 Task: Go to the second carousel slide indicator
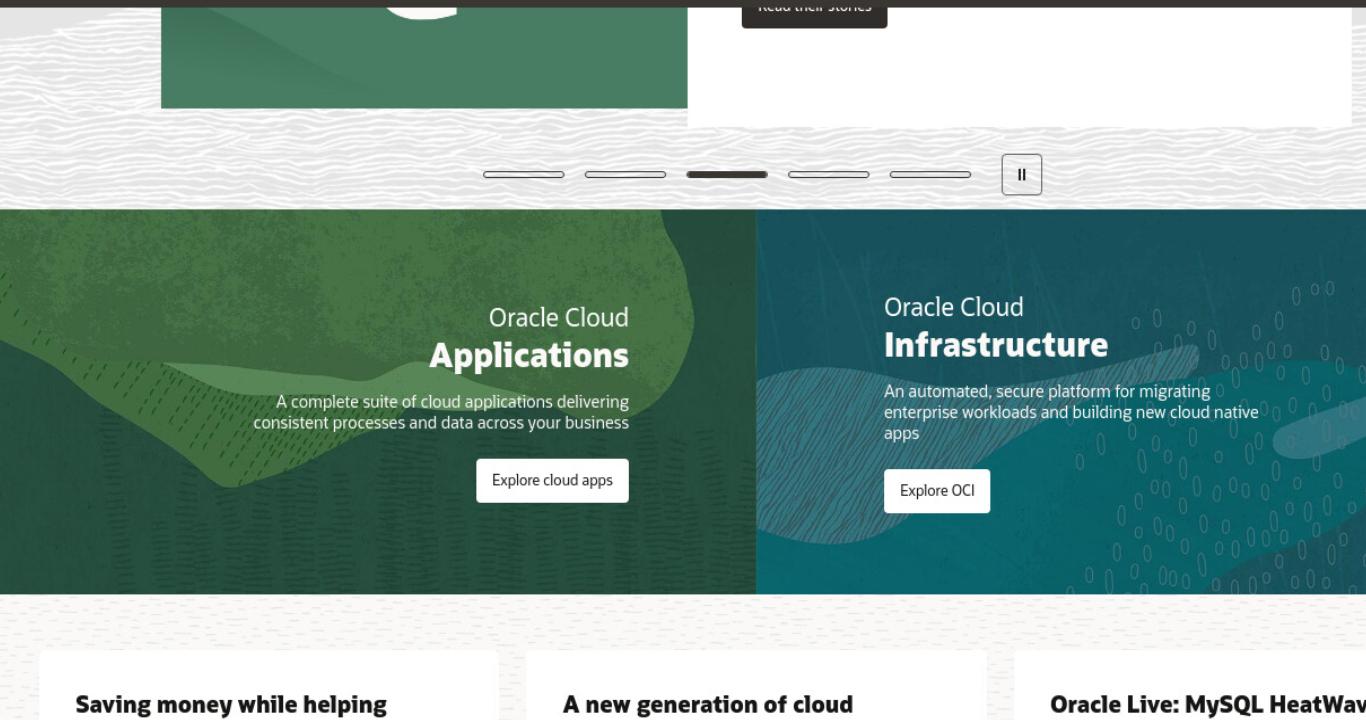pyautogui.click(x=625, y=174)
